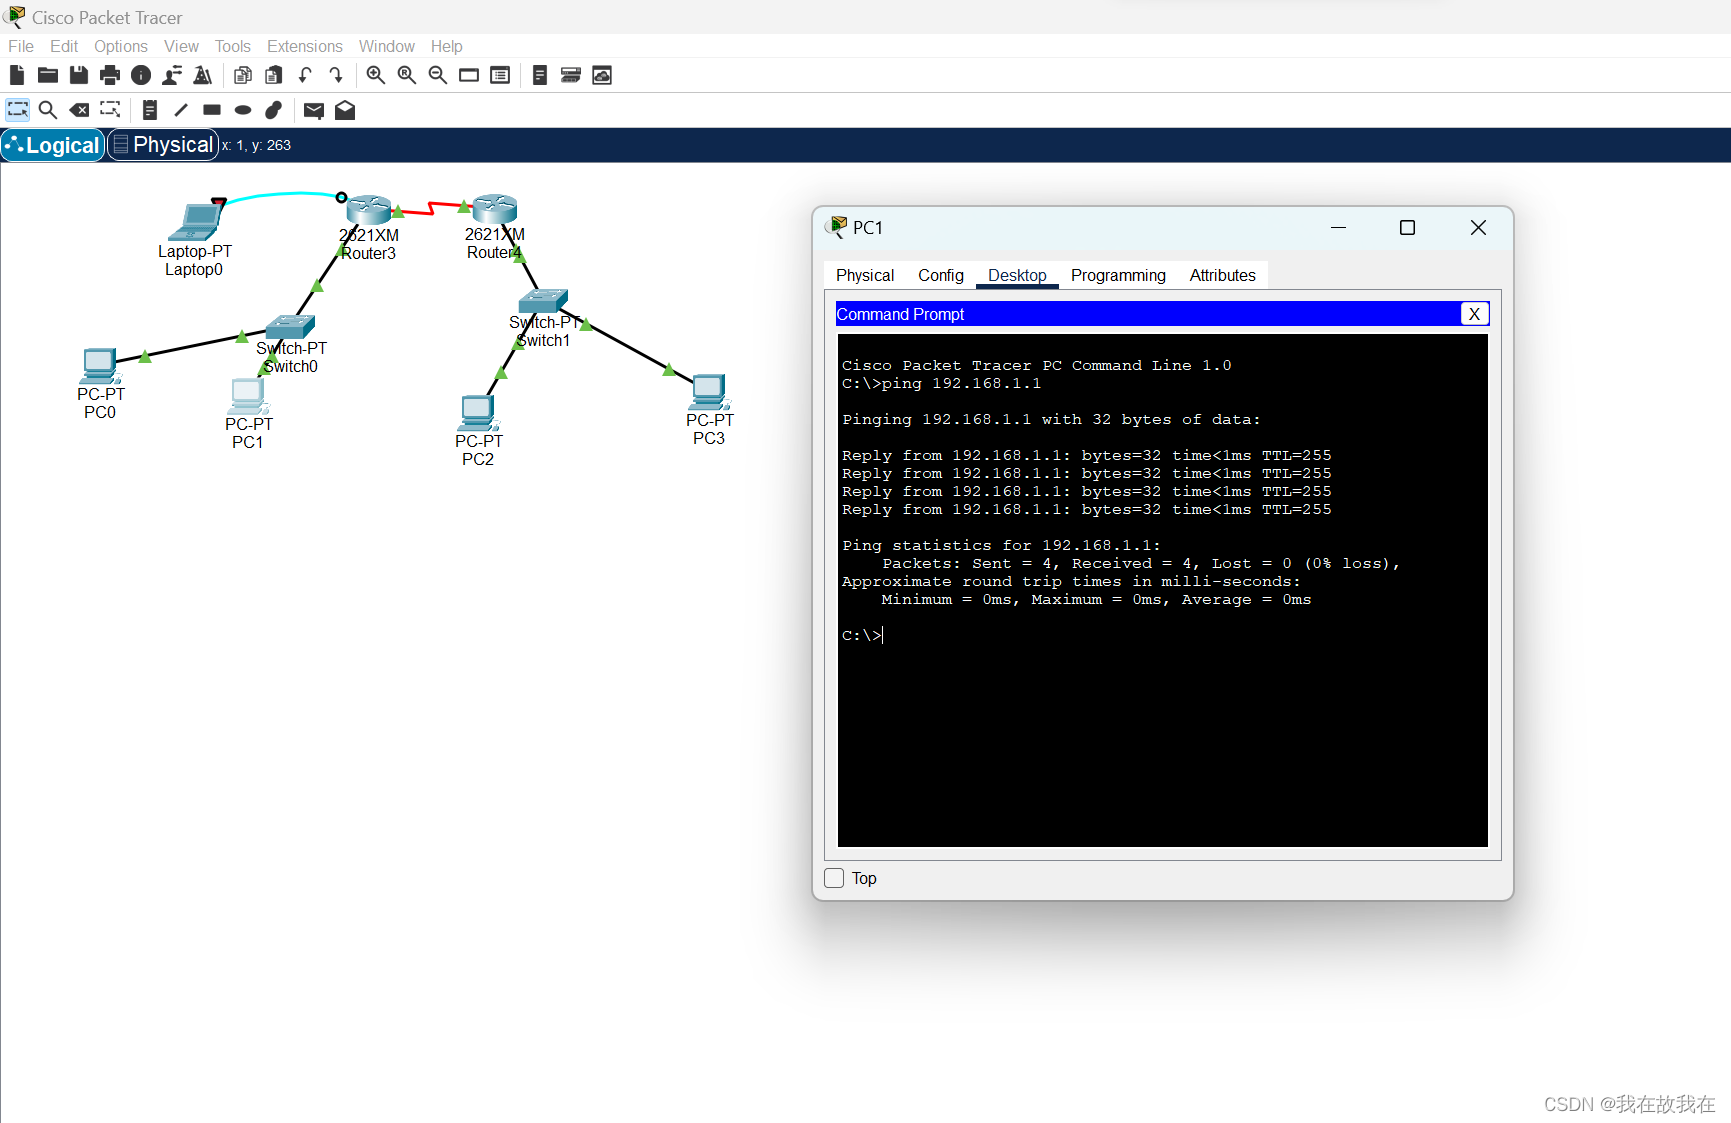
Task: Open PC1 Physical tab
Action: point(865,275)
